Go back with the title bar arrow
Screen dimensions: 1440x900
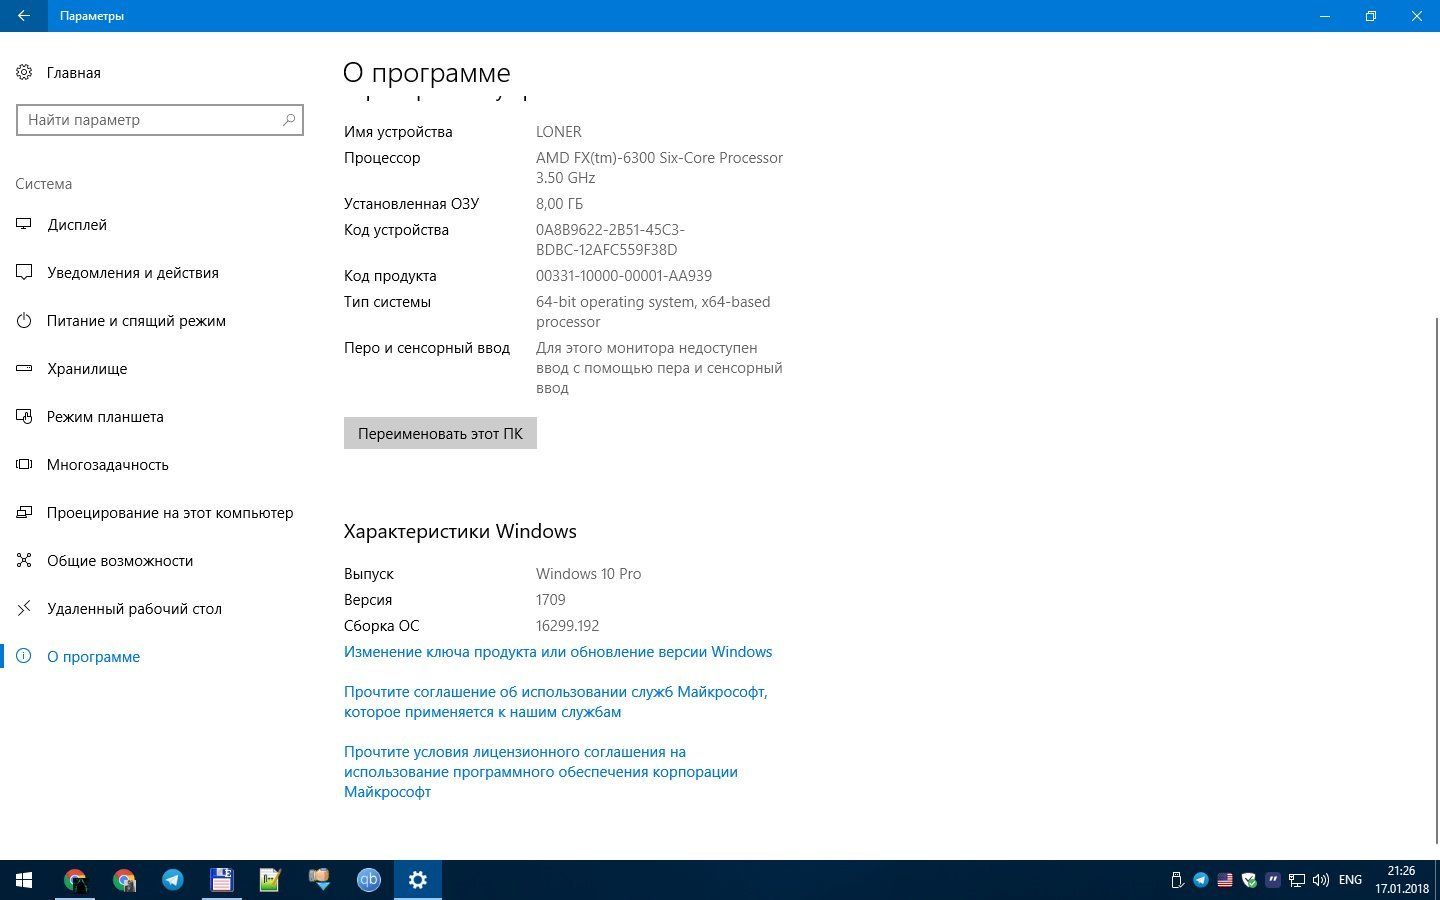point(24,16)
